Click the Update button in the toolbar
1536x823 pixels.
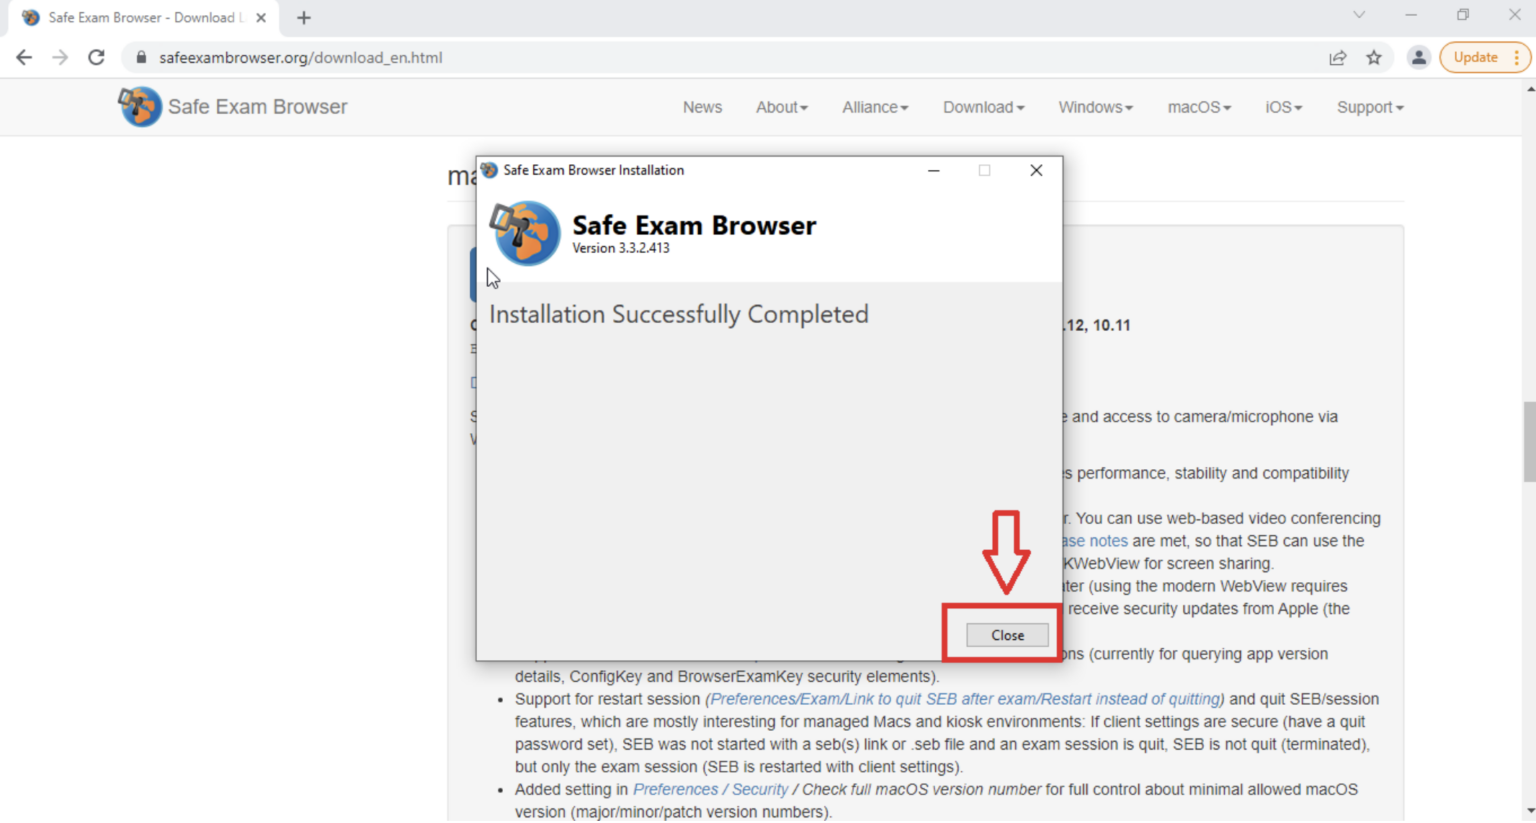[x=1474, y=57]
